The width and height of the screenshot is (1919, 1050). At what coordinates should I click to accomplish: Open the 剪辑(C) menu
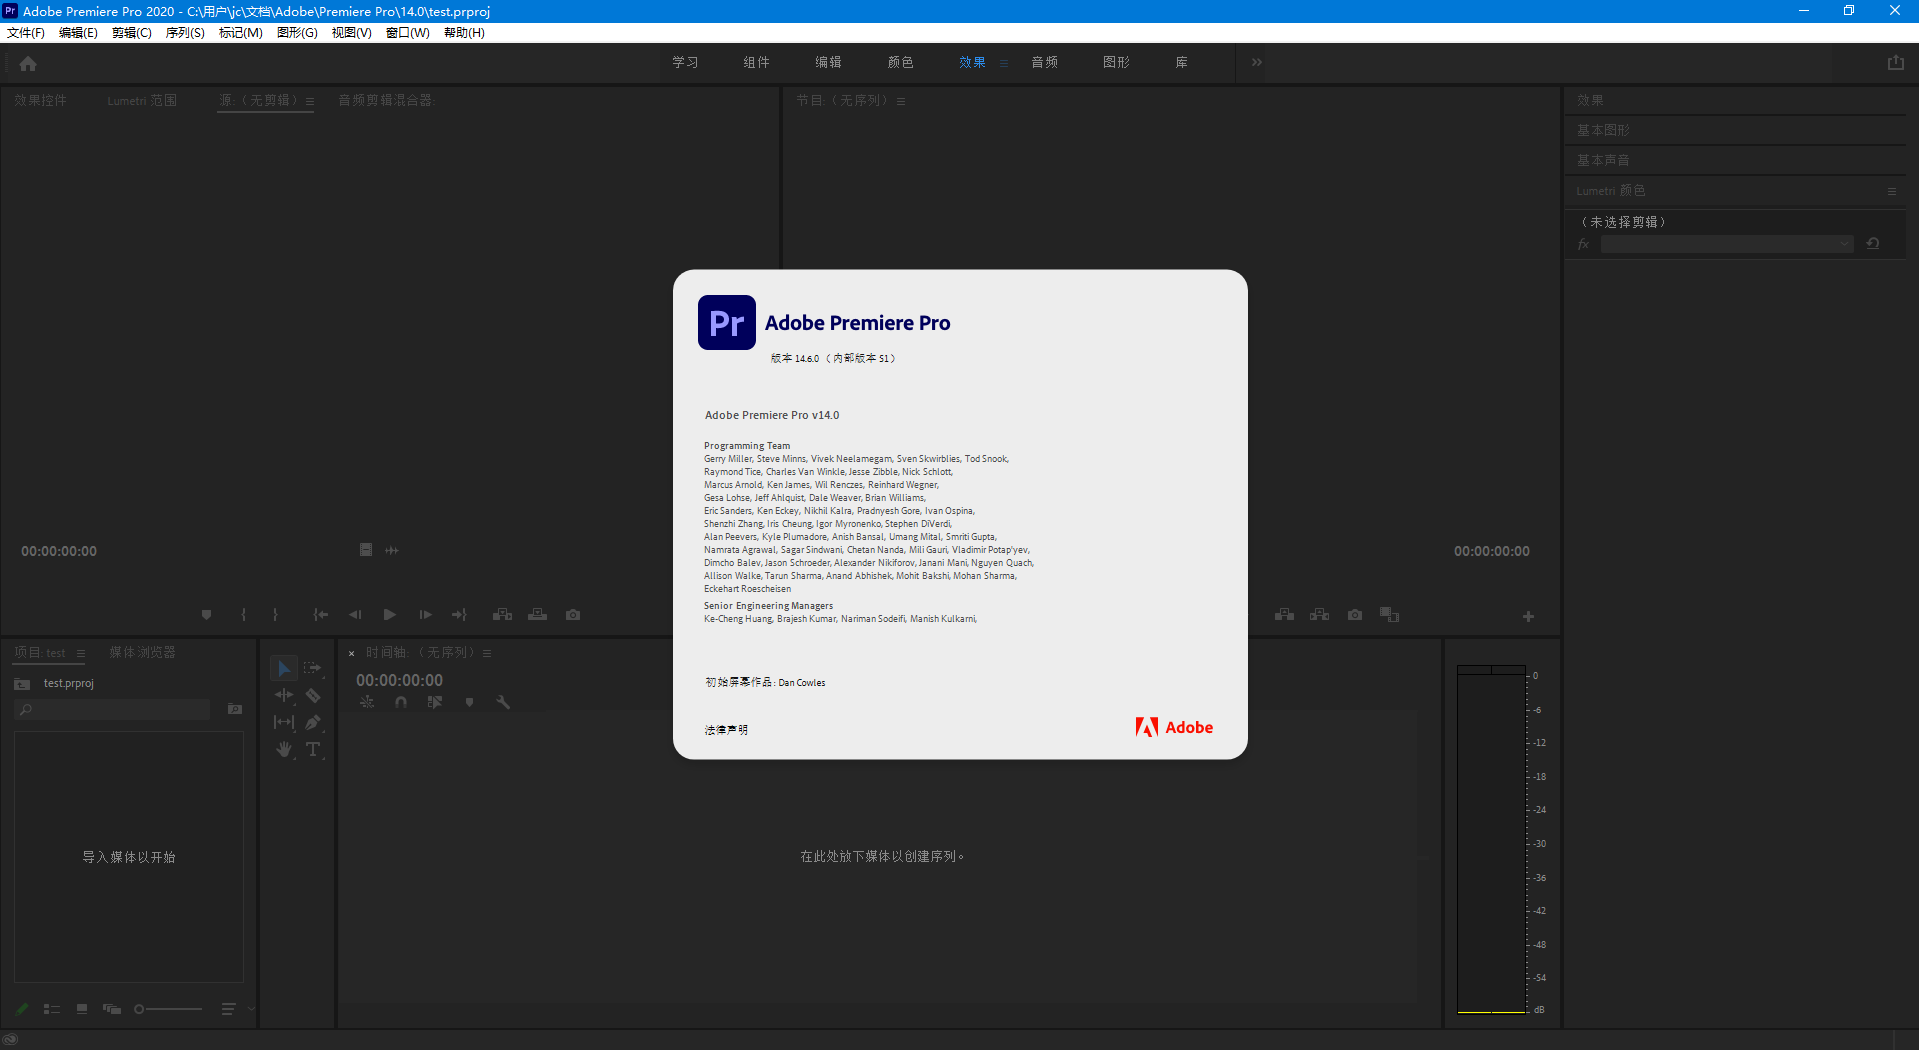tap(132, 33)
